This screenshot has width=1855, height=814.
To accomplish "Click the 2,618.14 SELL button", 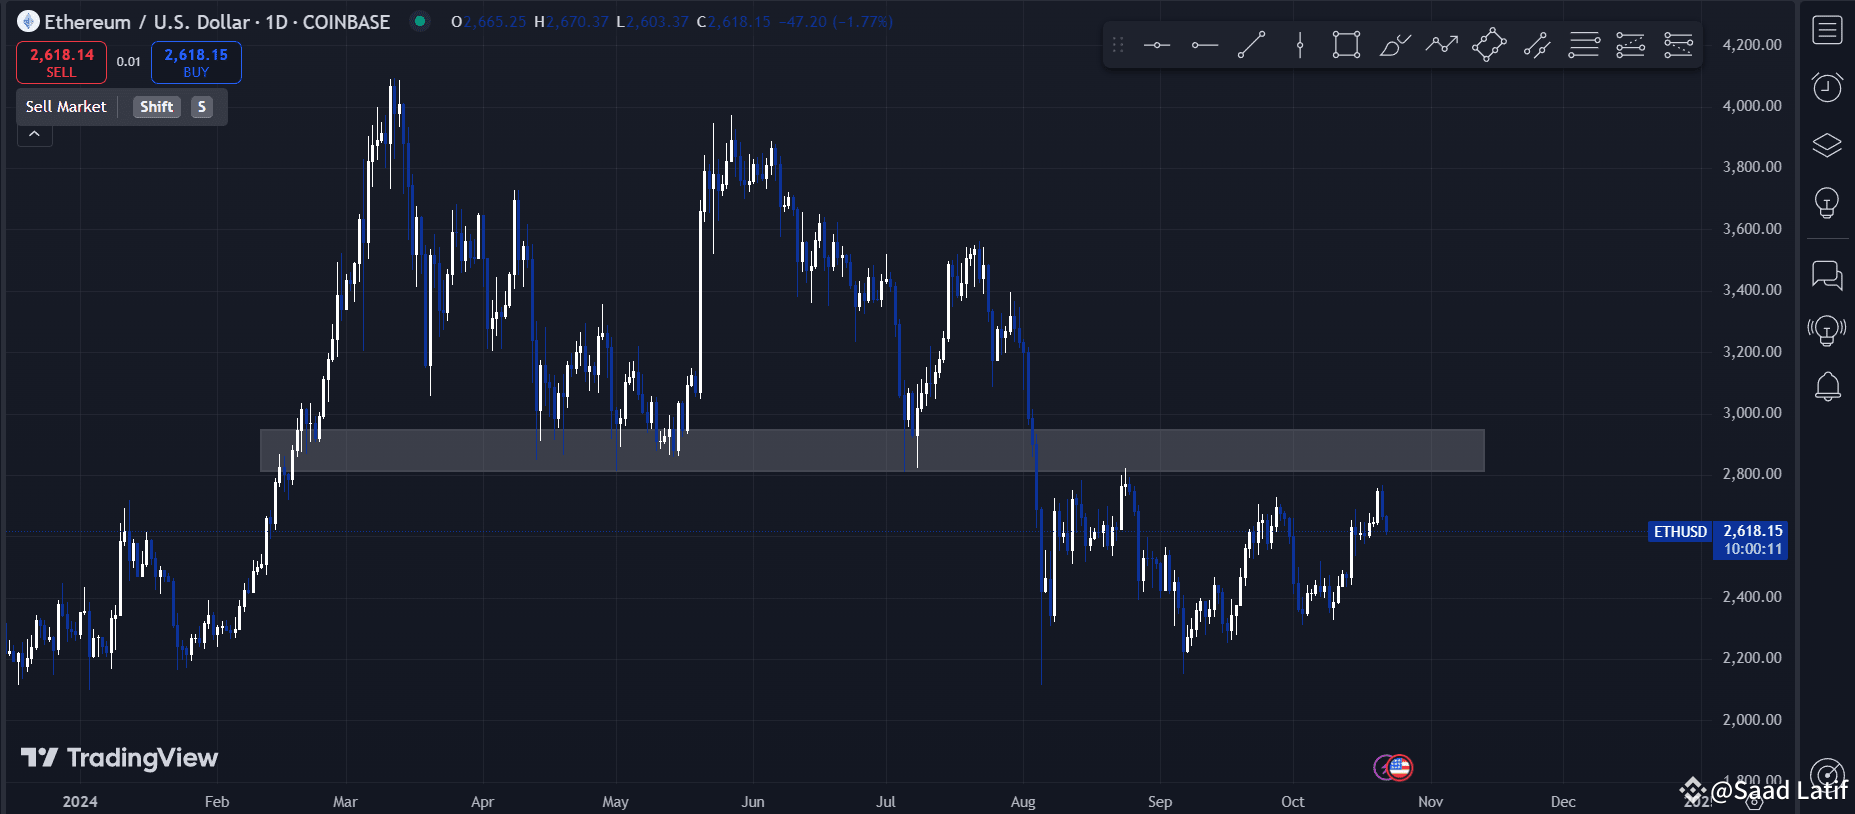I will 61,62.
